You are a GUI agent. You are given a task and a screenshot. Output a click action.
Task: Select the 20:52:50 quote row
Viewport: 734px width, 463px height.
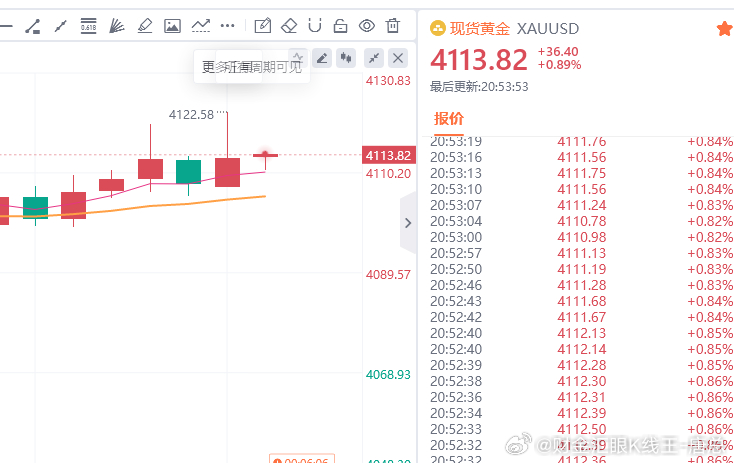click(581, 269)
